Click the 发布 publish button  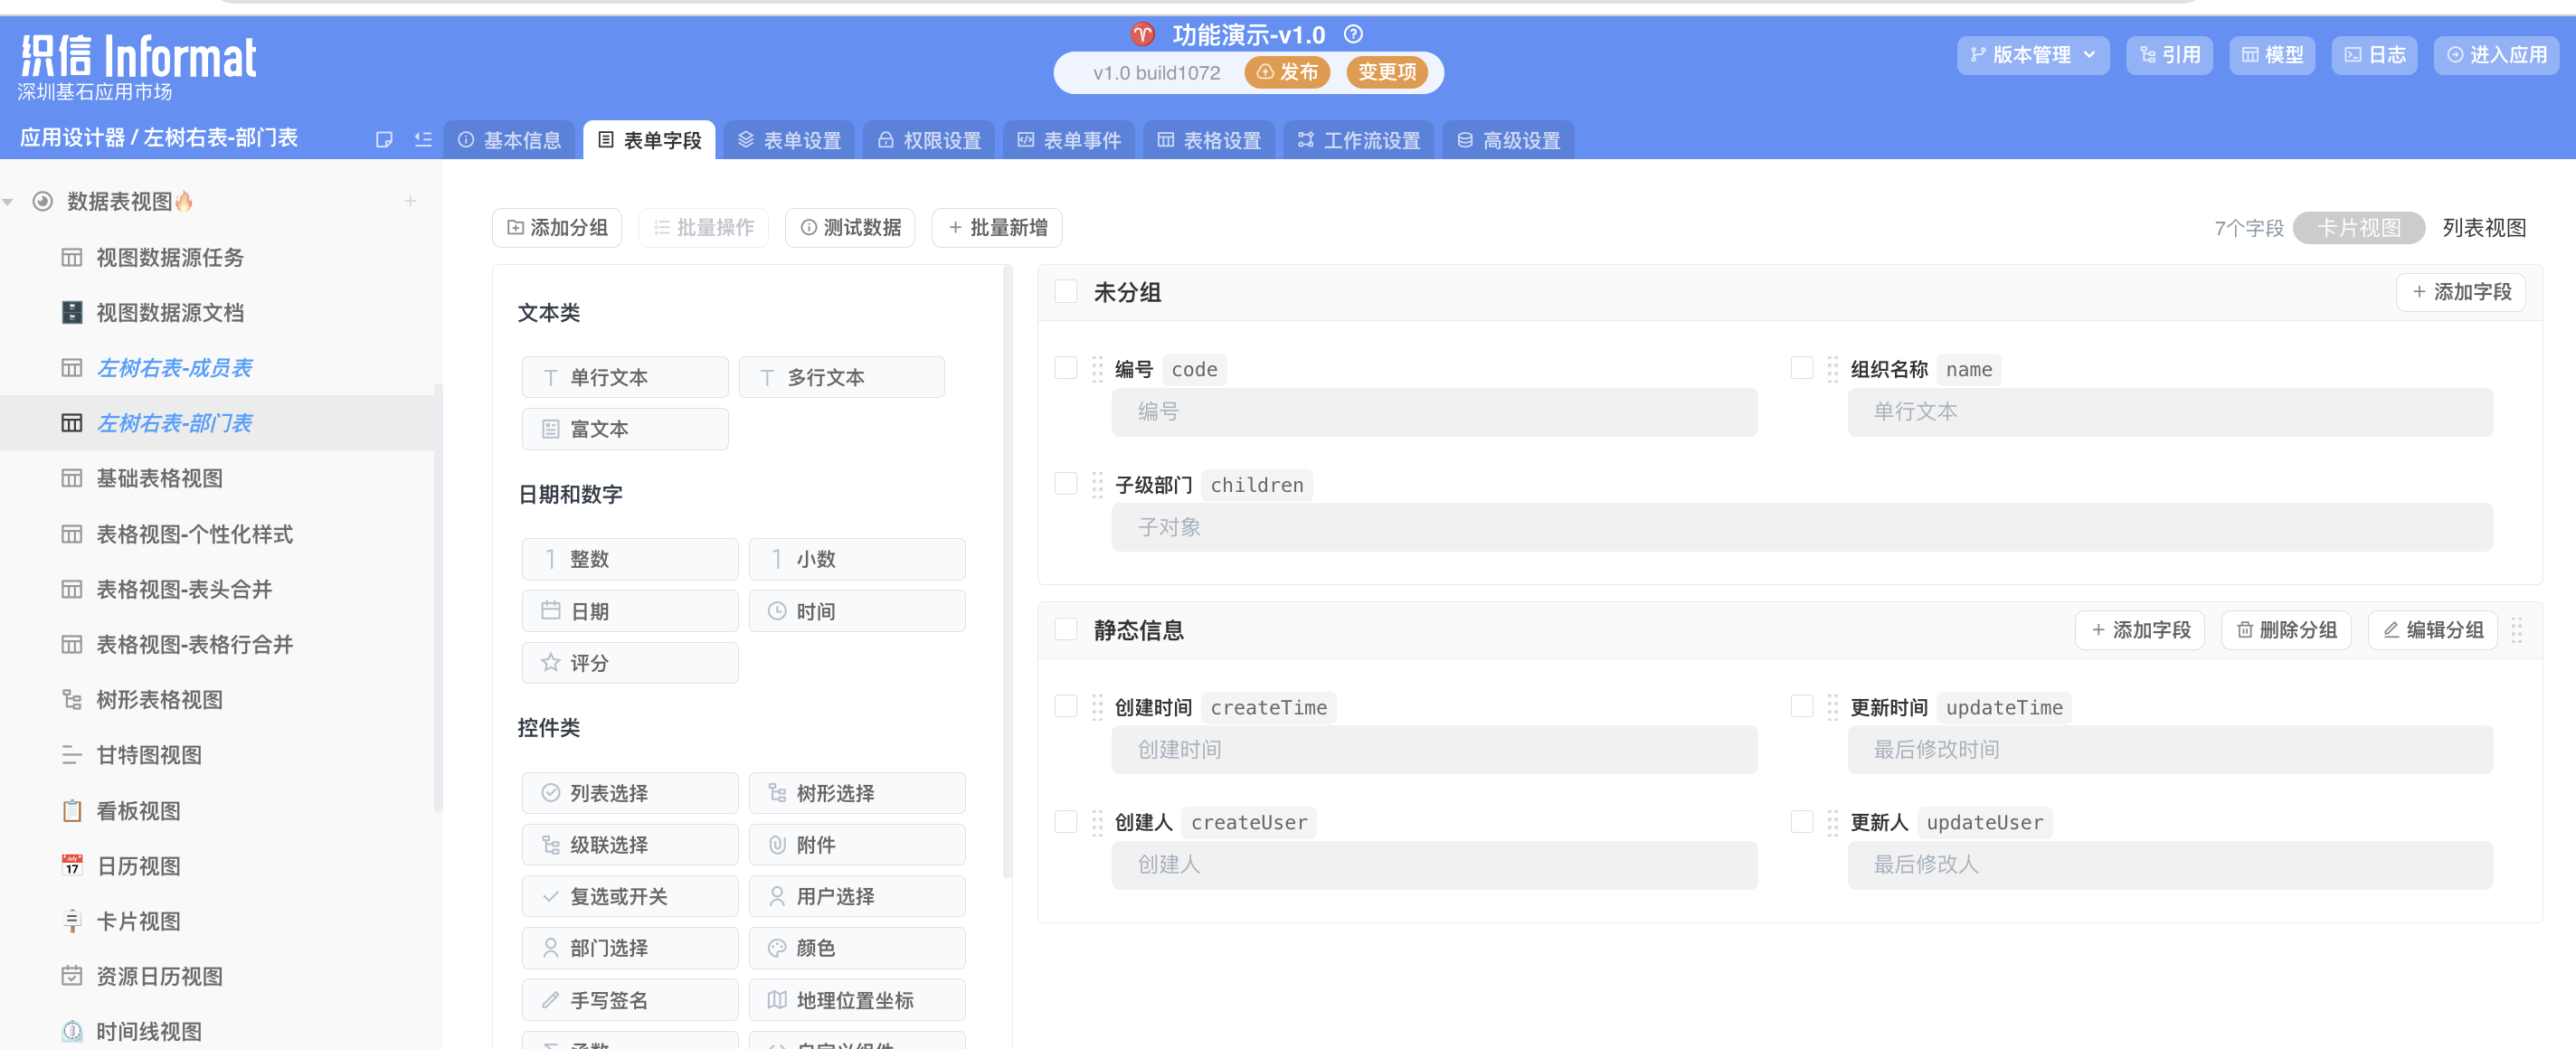pyautogui.click(x=1288, y=72)
